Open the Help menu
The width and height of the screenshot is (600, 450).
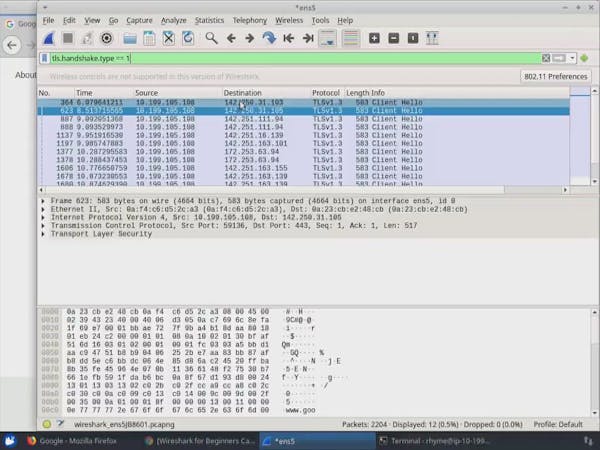click(345, 20)
